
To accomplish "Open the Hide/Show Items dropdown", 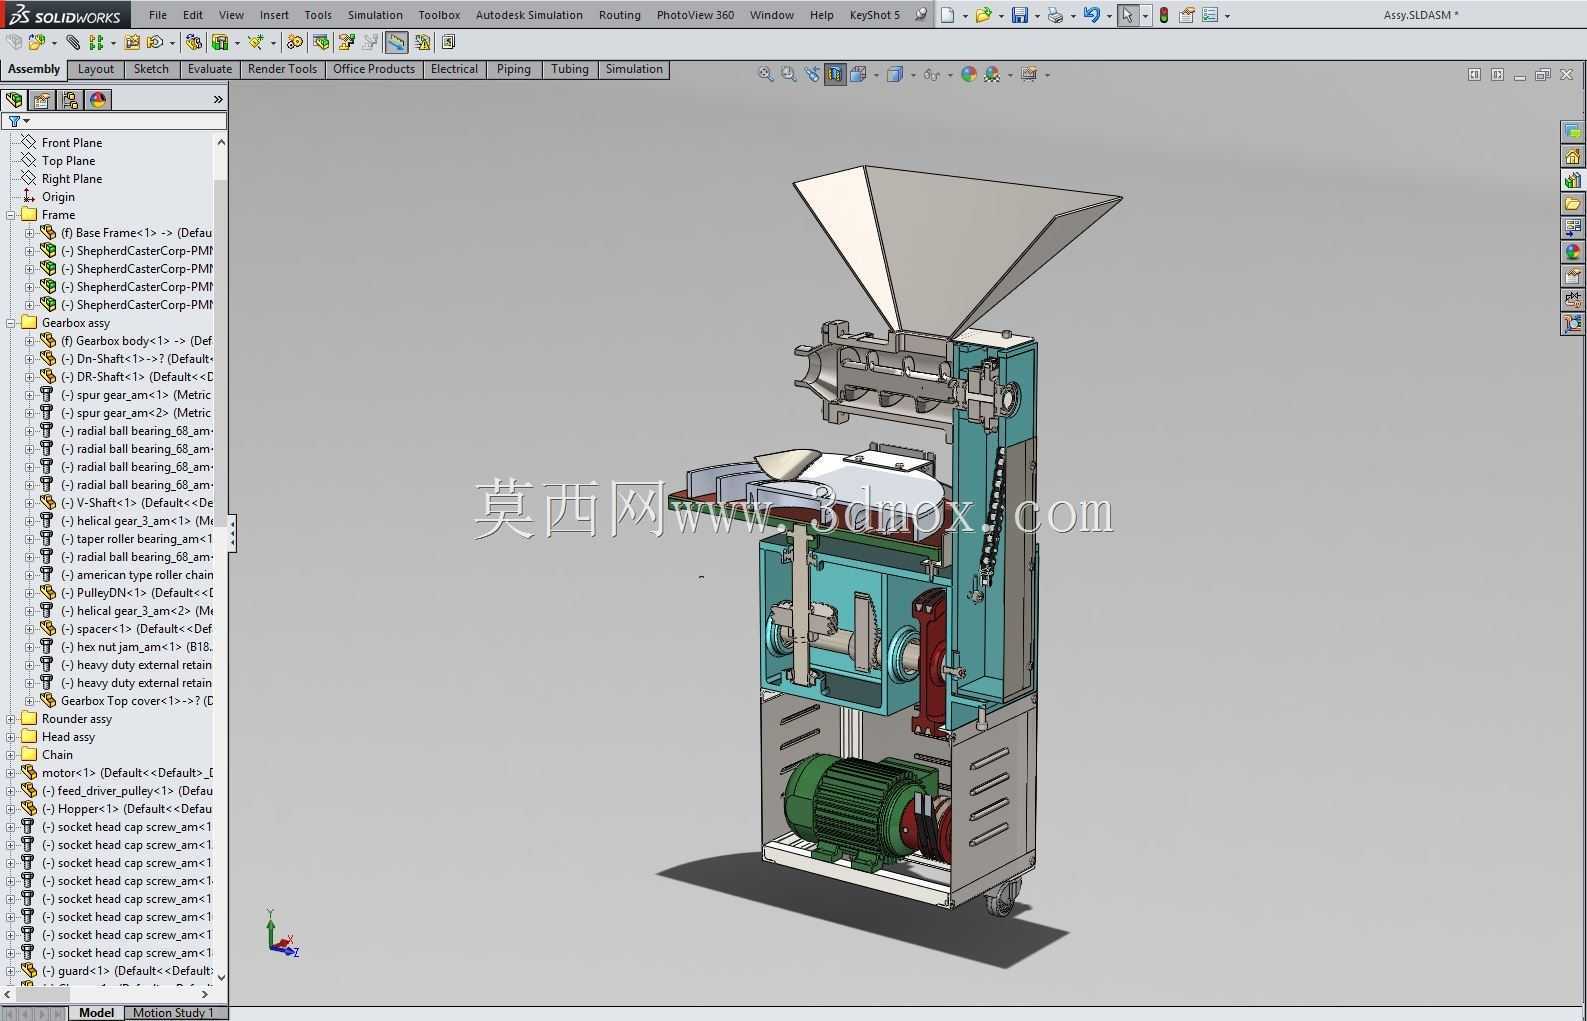I will (949, 75).
